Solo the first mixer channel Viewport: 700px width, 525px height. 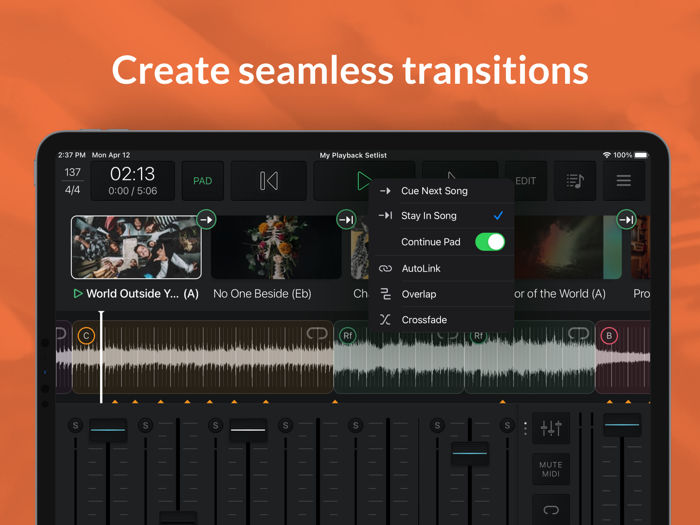75,425
